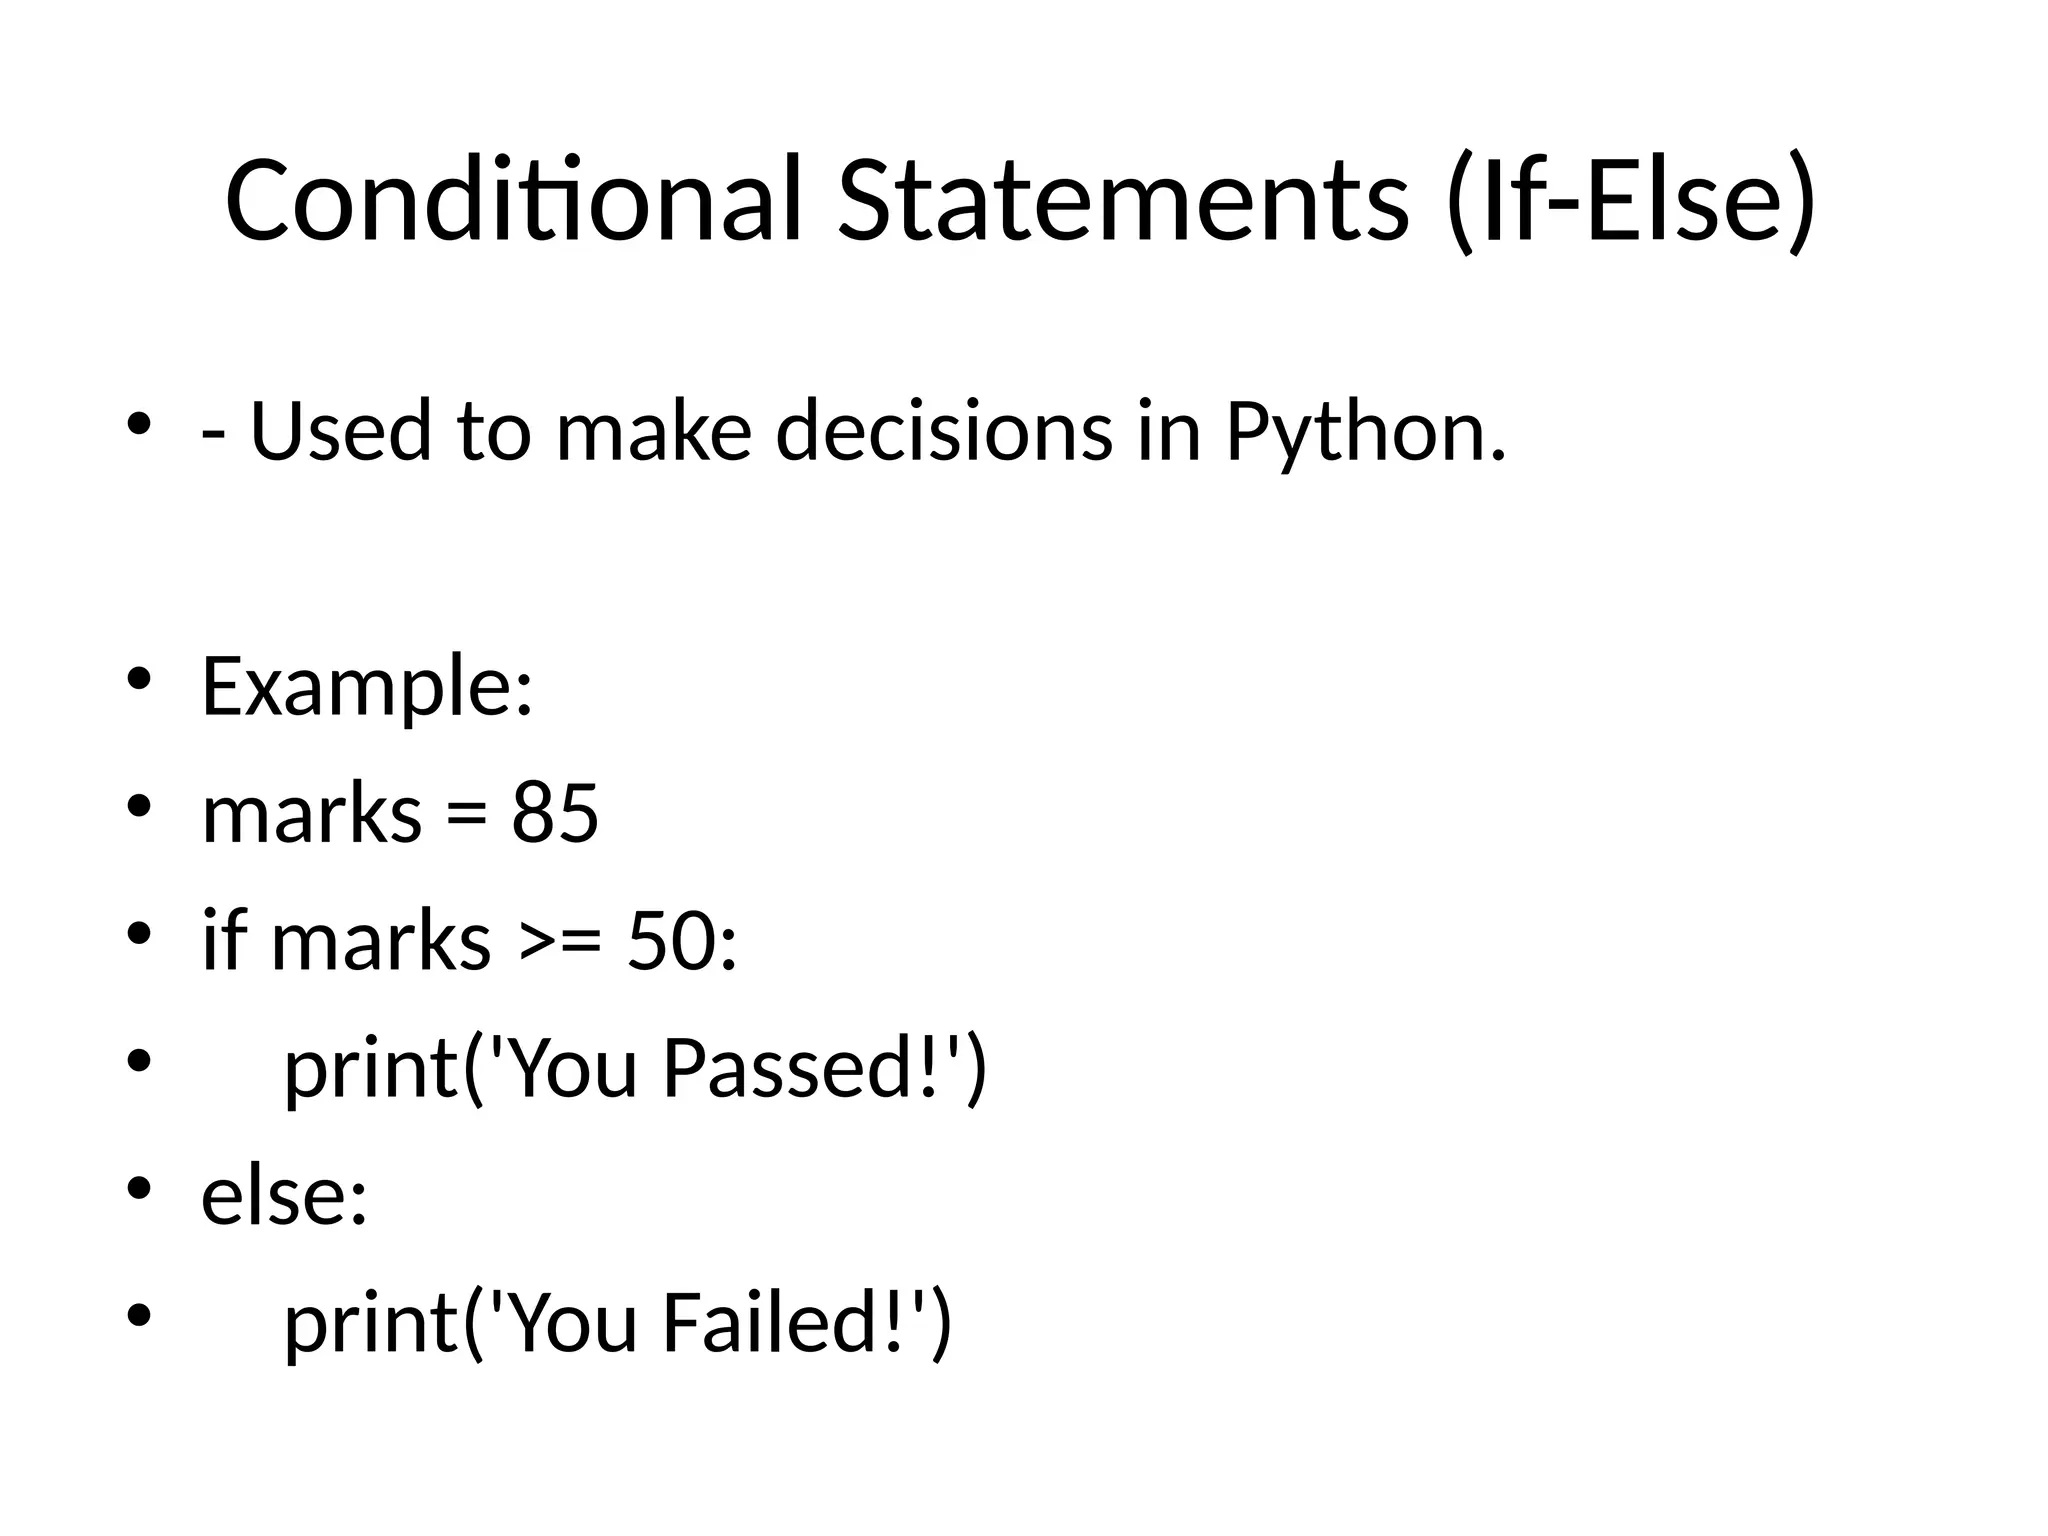Click the word "Python." in first bullet
Image resolution: width=2048 pixels, height=1536 pixels.
(x=1365, y=432)
